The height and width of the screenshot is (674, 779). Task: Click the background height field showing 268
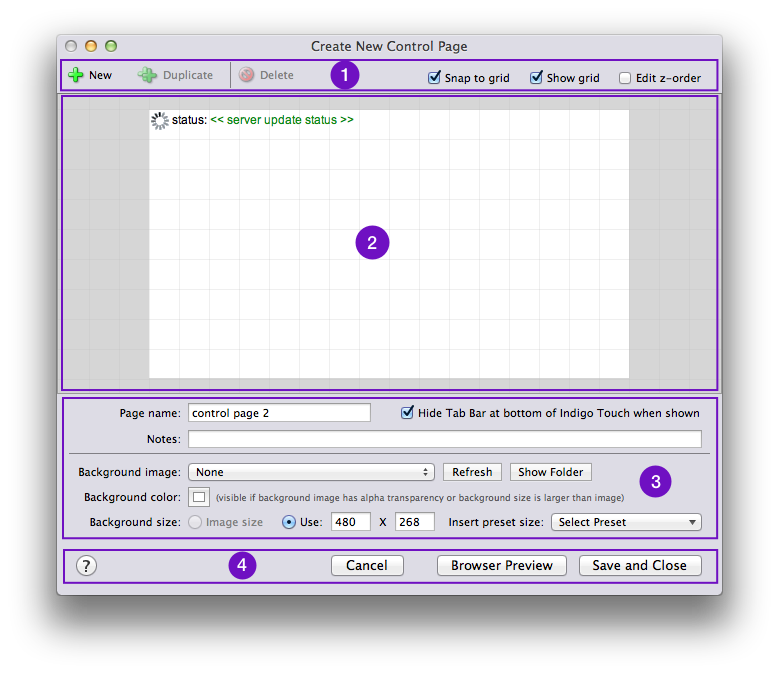(x=415, y=522)
